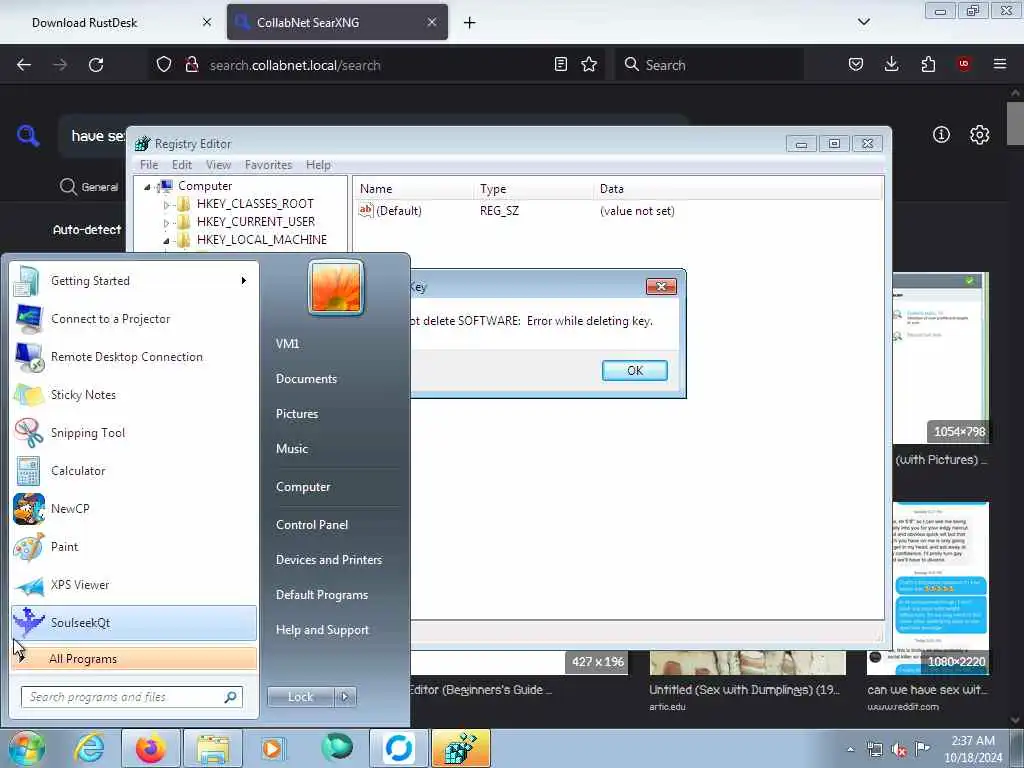Open NewCP program
Viewport: 1024px width, 768px height.
(x=134, y=508)
